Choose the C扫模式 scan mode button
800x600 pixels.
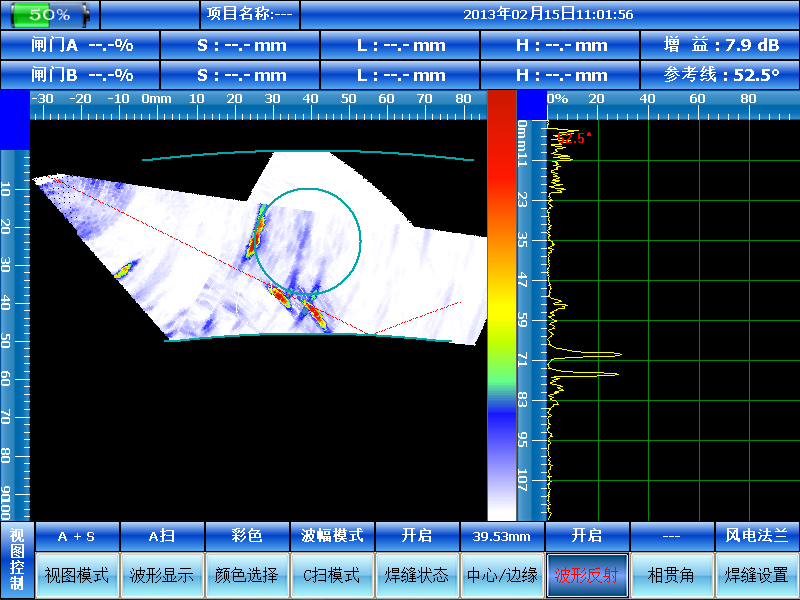click(x=332, y=576)
